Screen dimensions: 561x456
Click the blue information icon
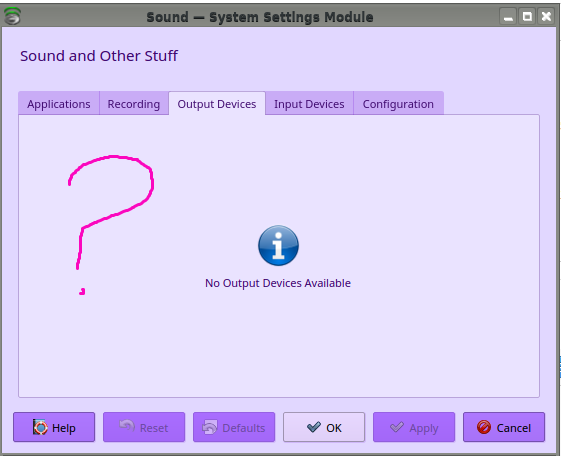tap(278, 245)
